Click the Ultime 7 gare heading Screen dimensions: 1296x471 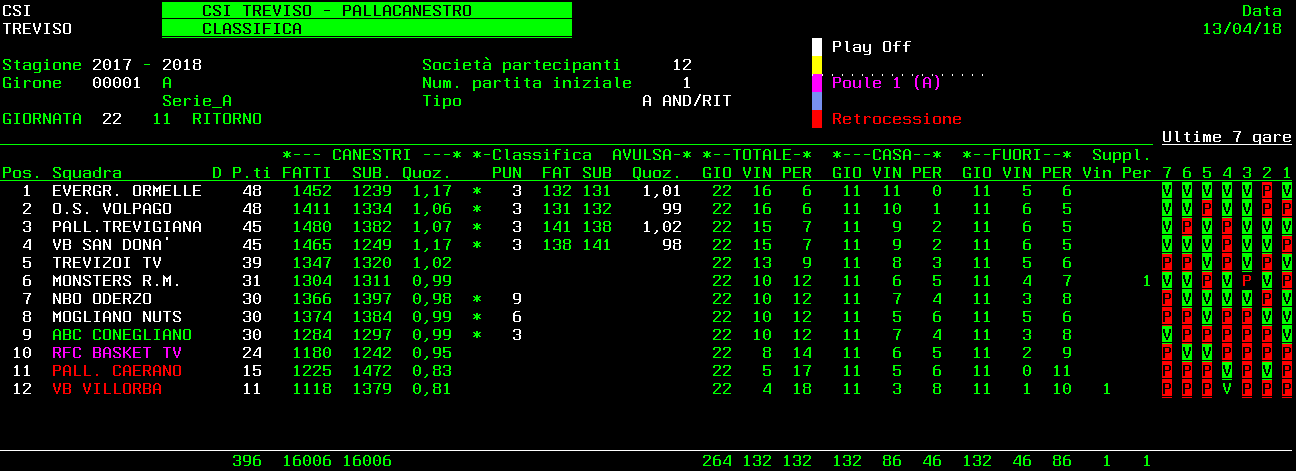tap(1226, 137)
